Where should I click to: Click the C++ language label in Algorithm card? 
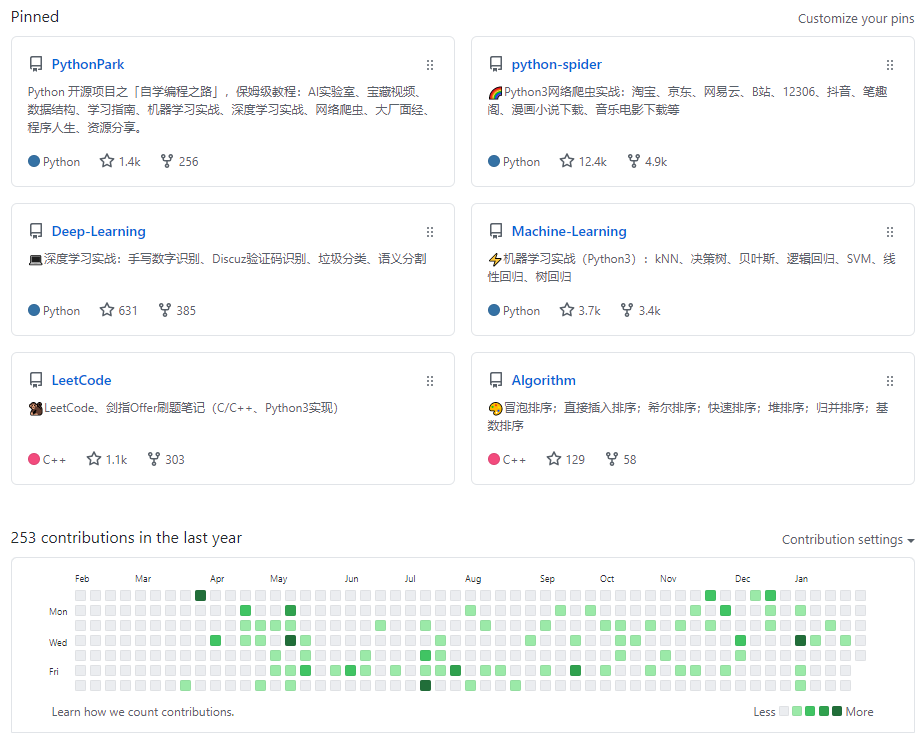[507, 459]
